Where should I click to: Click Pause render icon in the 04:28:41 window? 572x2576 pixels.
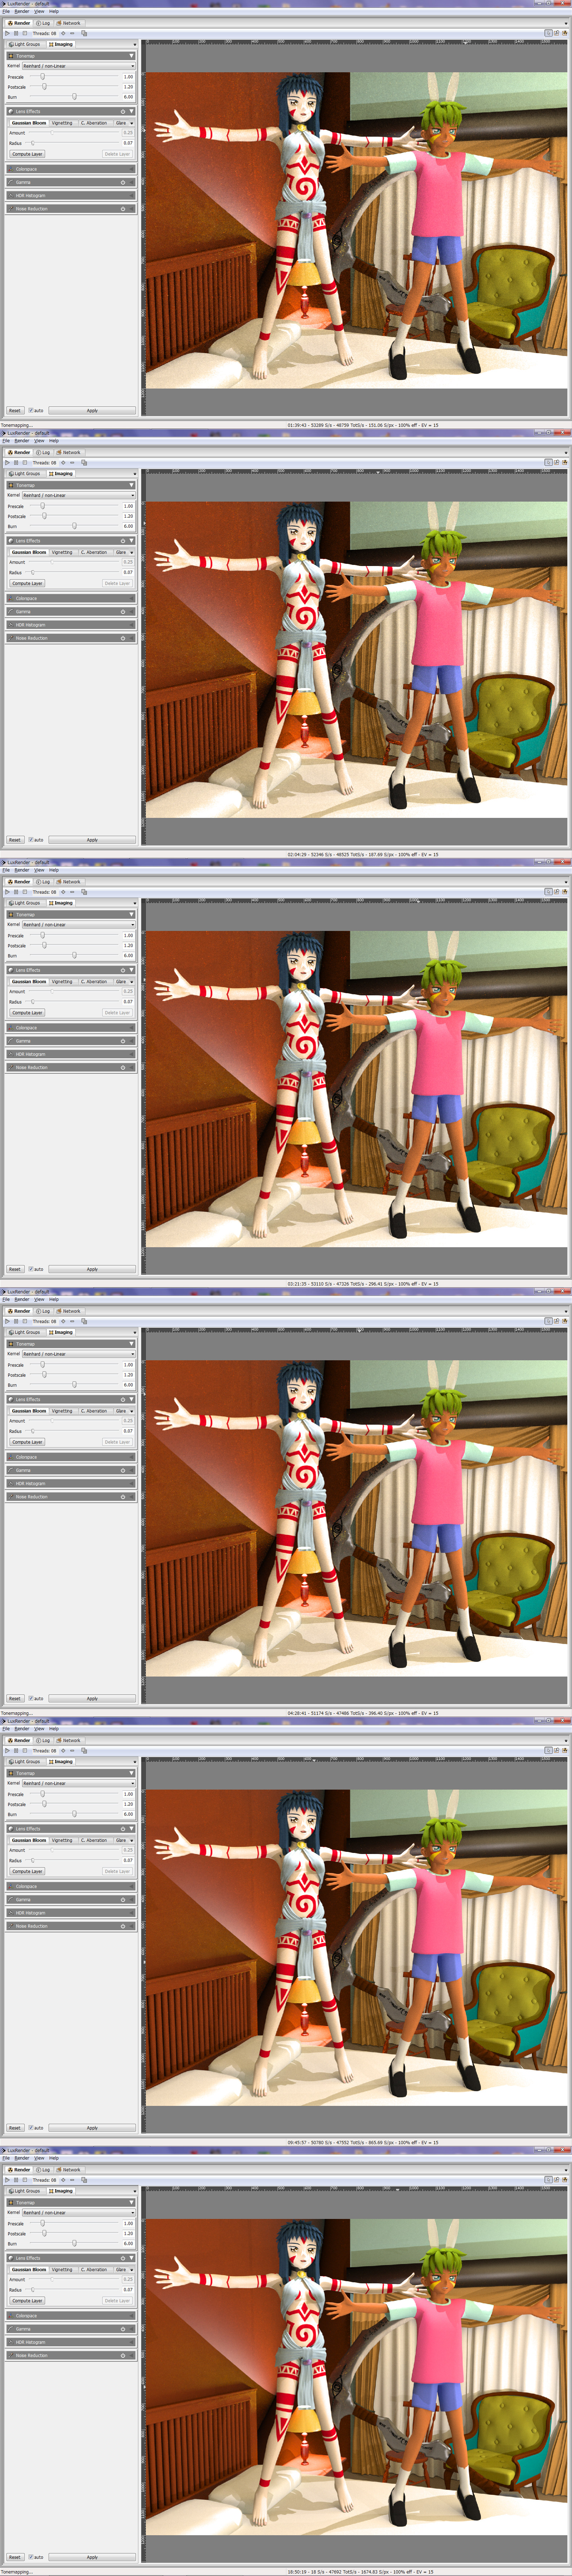pos(16,1321)
